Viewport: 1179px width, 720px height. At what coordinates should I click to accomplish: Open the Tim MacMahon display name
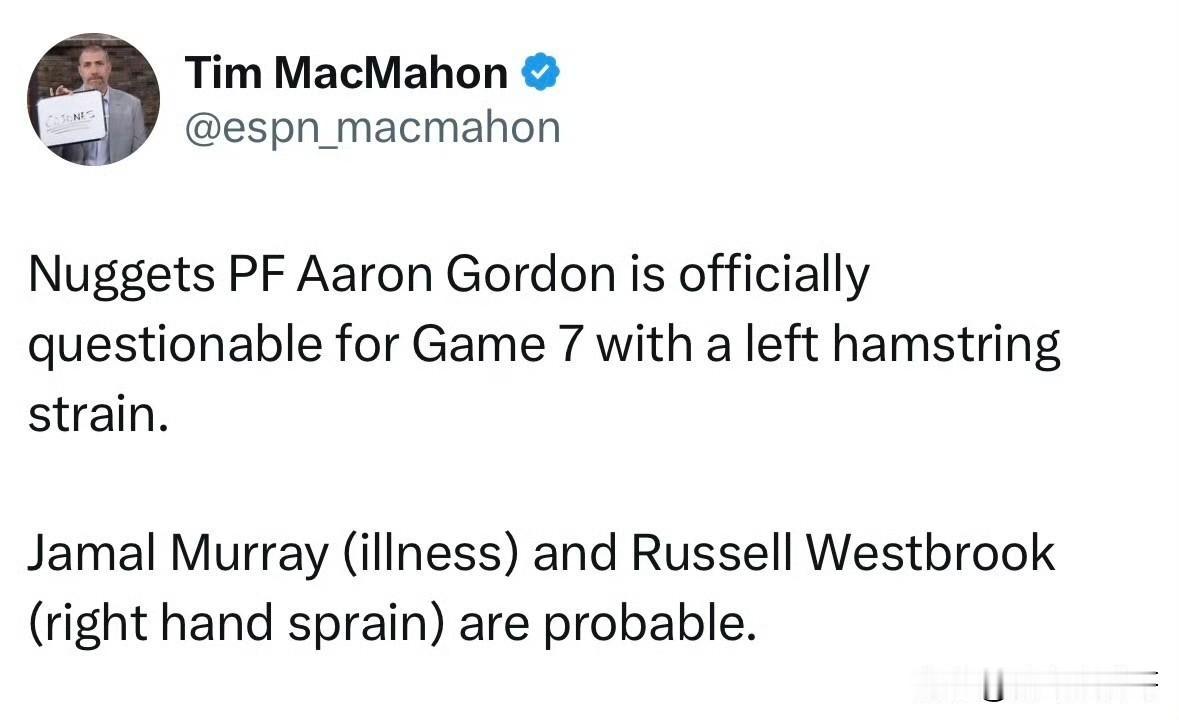tap(346, 72)
